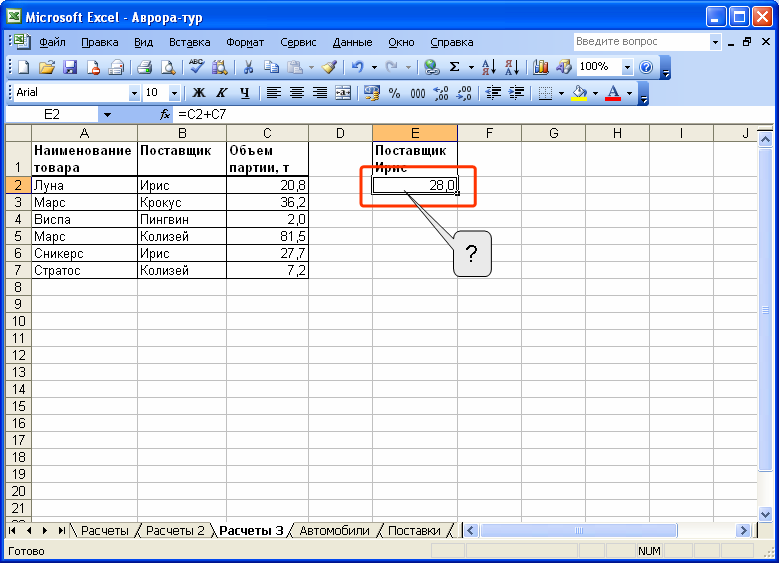The image size is (779, 563).
Task: Apply thousands separator 000 format
Action: coord(418,93)
